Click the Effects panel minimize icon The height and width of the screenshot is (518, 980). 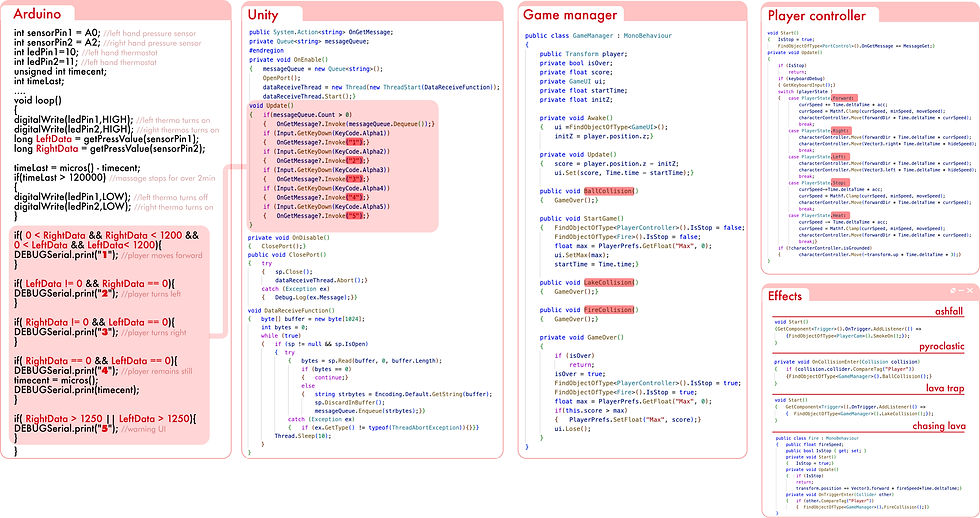(x=962, y=291)
